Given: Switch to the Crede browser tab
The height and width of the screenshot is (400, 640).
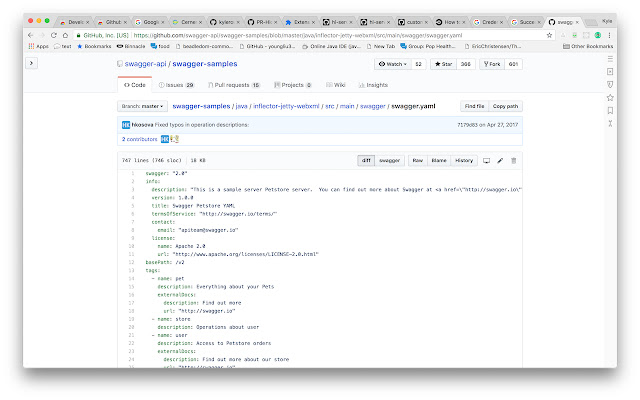Looking at the screenshot, I should pyautogui.click(x=488, y=22).
